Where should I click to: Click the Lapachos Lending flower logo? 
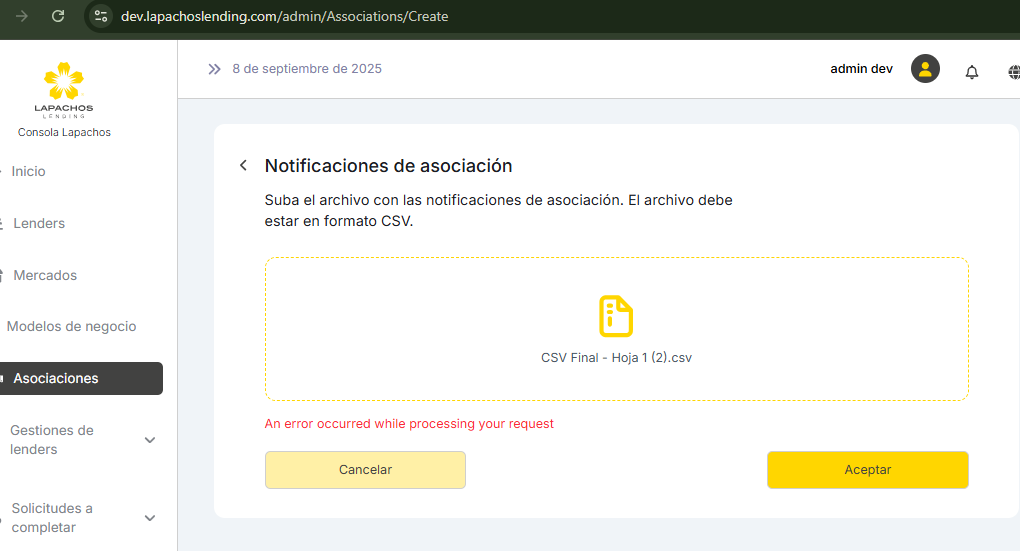(64, 82)
